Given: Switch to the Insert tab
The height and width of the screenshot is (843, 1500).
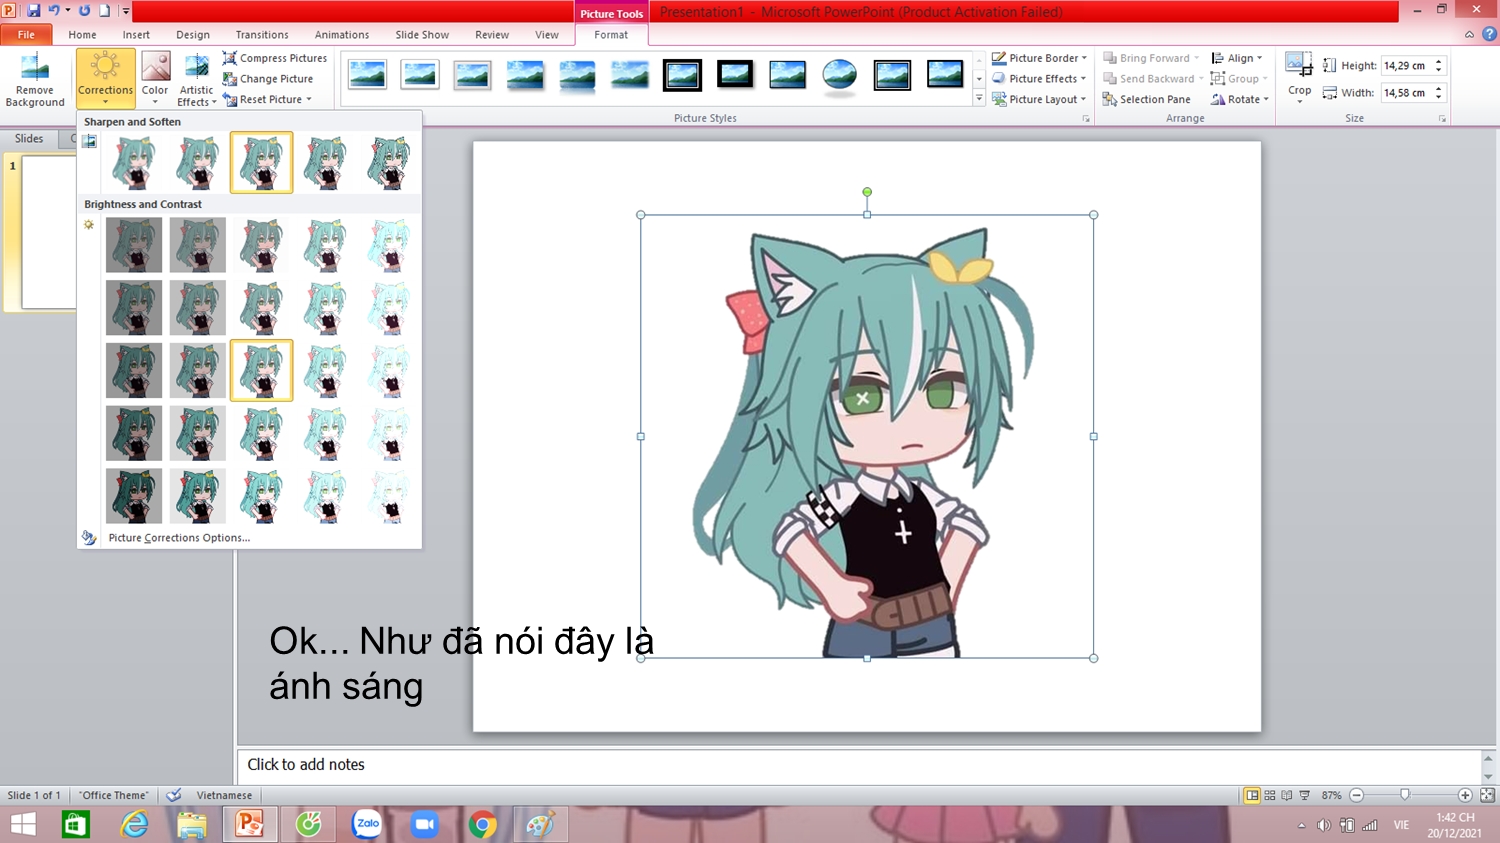Looking at the screenshot, I should (x=136, y=34).
